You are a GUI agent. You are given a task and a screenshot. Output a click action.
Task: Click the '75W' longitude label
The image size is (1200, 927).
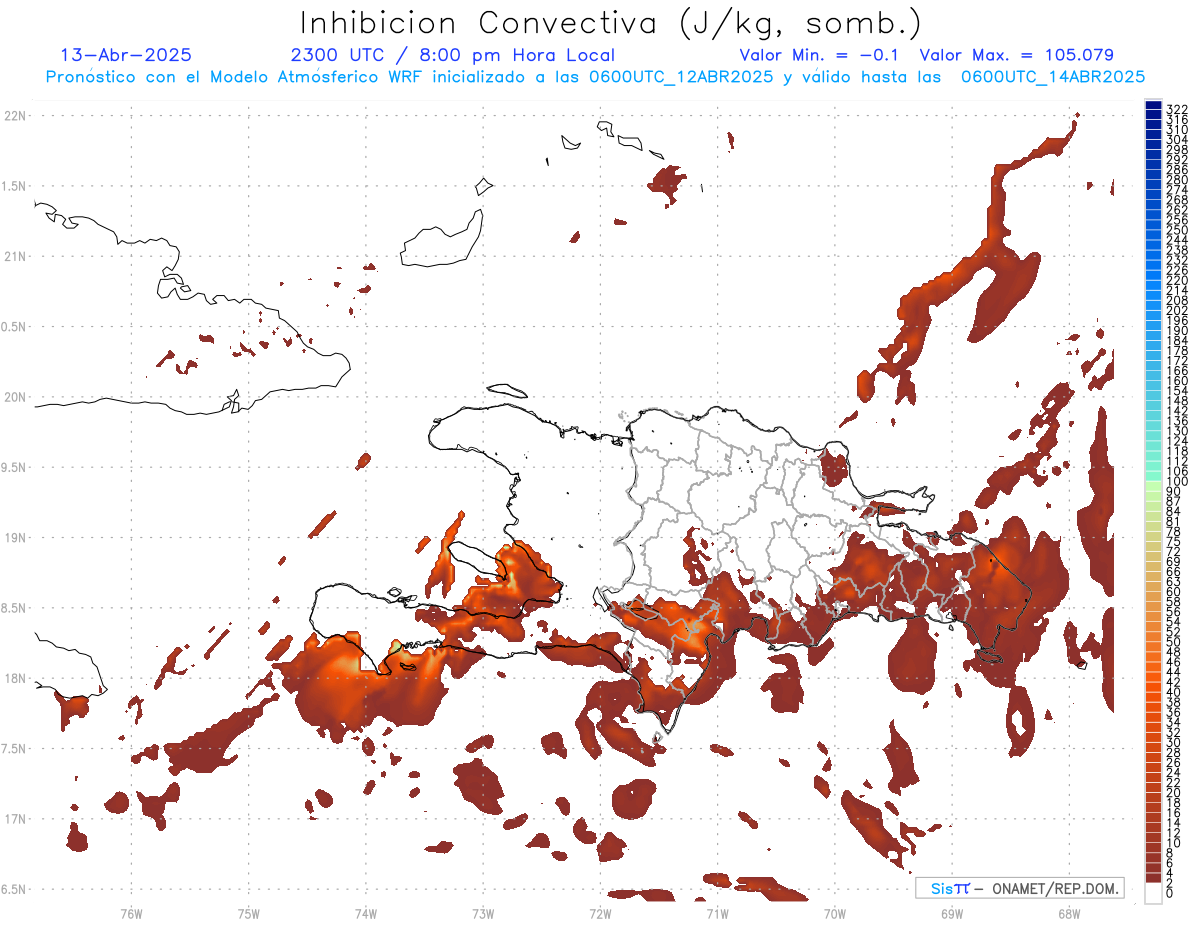click(x=249, y=913)
